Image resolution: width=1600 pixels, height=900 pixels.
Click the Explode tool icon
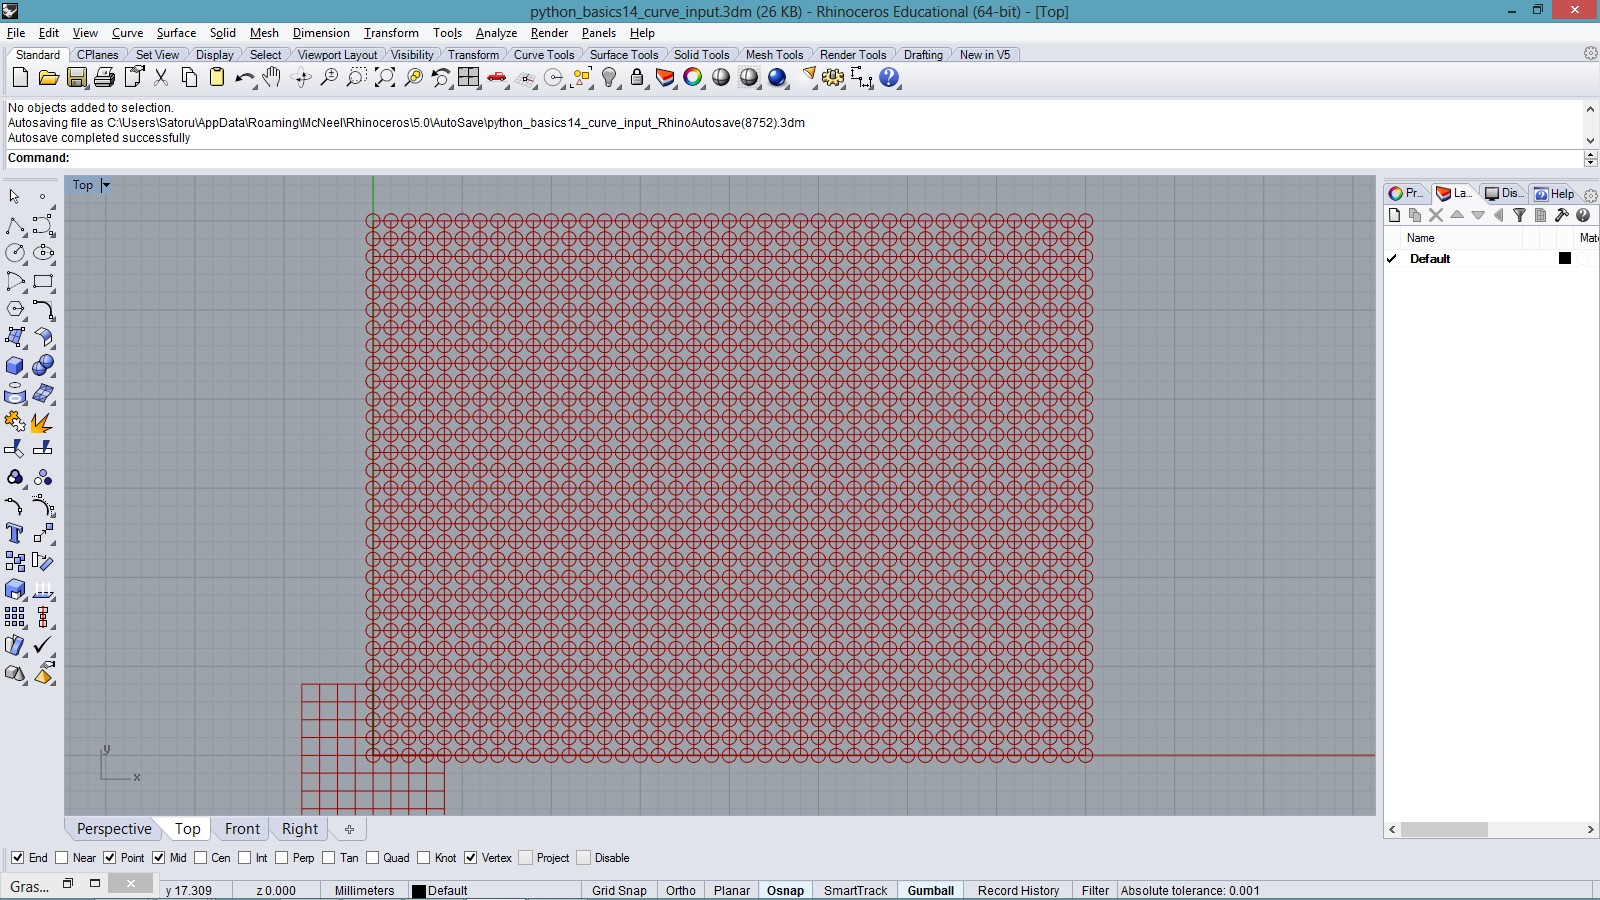(43, 422)
